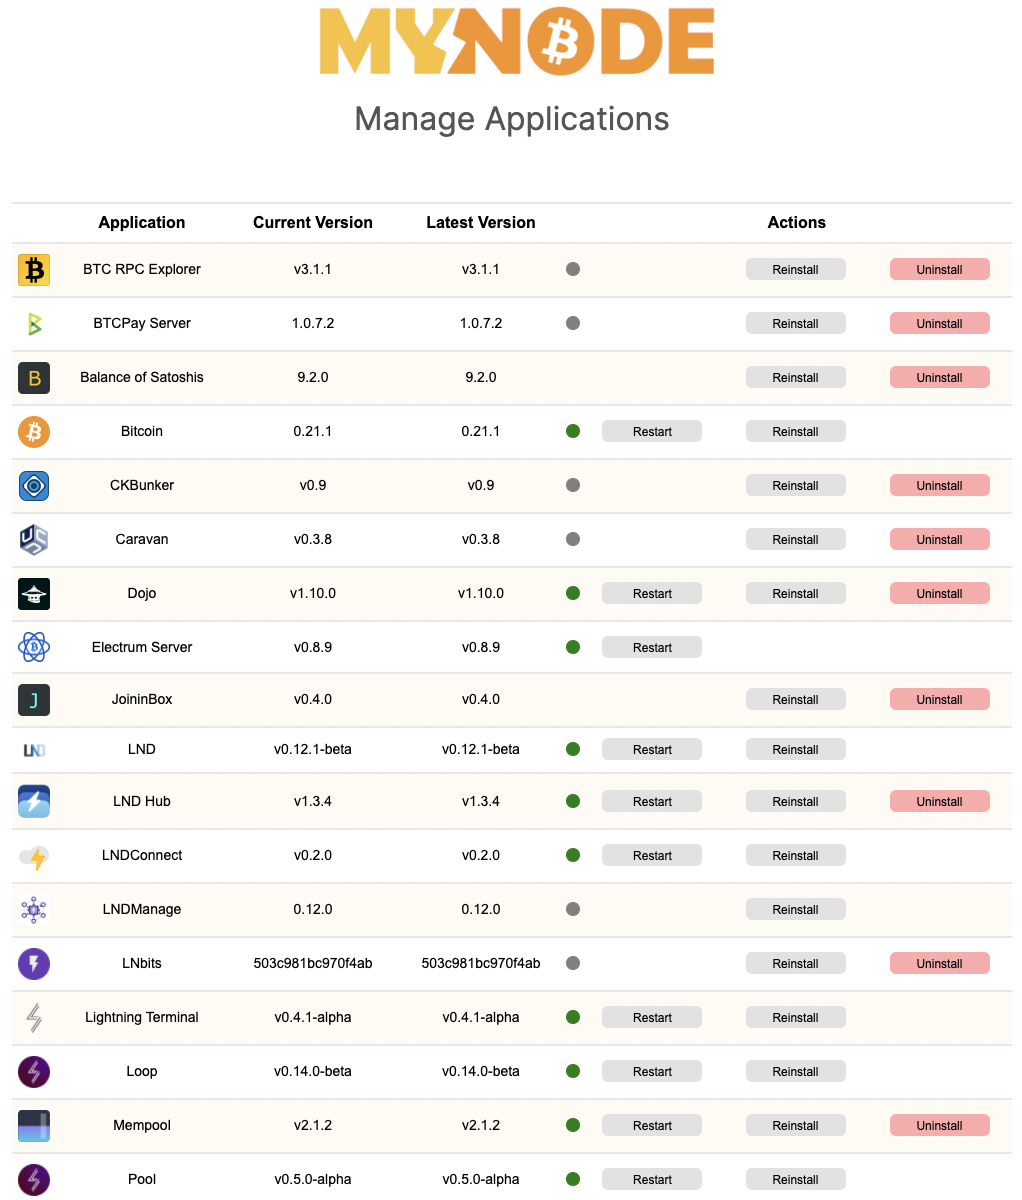Reinstall LNbits
The width and height of the screenshot is (1022, 1200).
click(x=796, y=963)
